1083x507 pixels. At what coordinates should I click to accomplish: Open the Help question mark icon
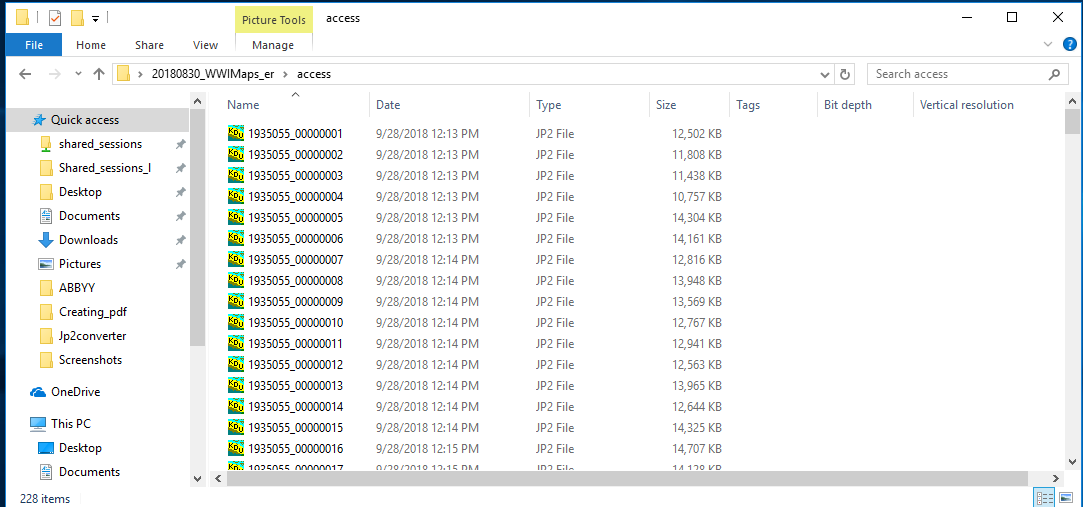[1069, 44]
